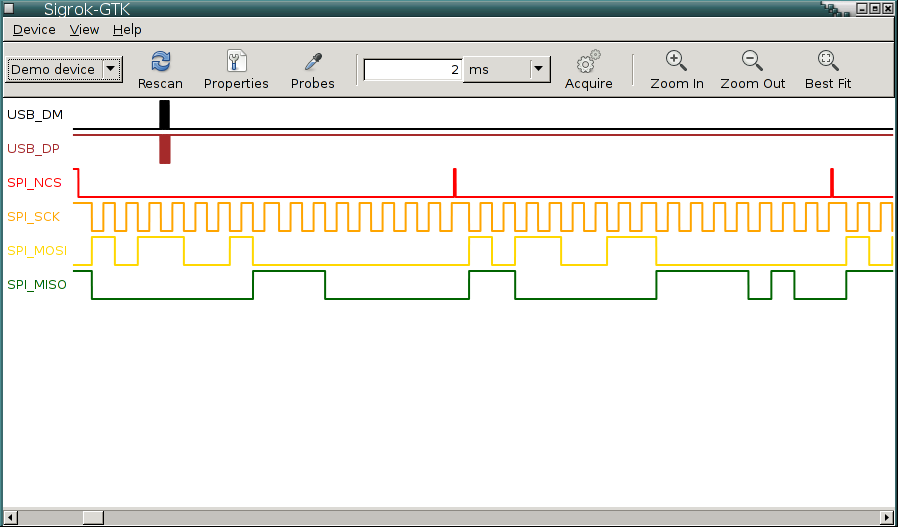This screenshot has width=898, height=527.
Task: Click the scrollbar right arrow
Action: coord(887,517)
